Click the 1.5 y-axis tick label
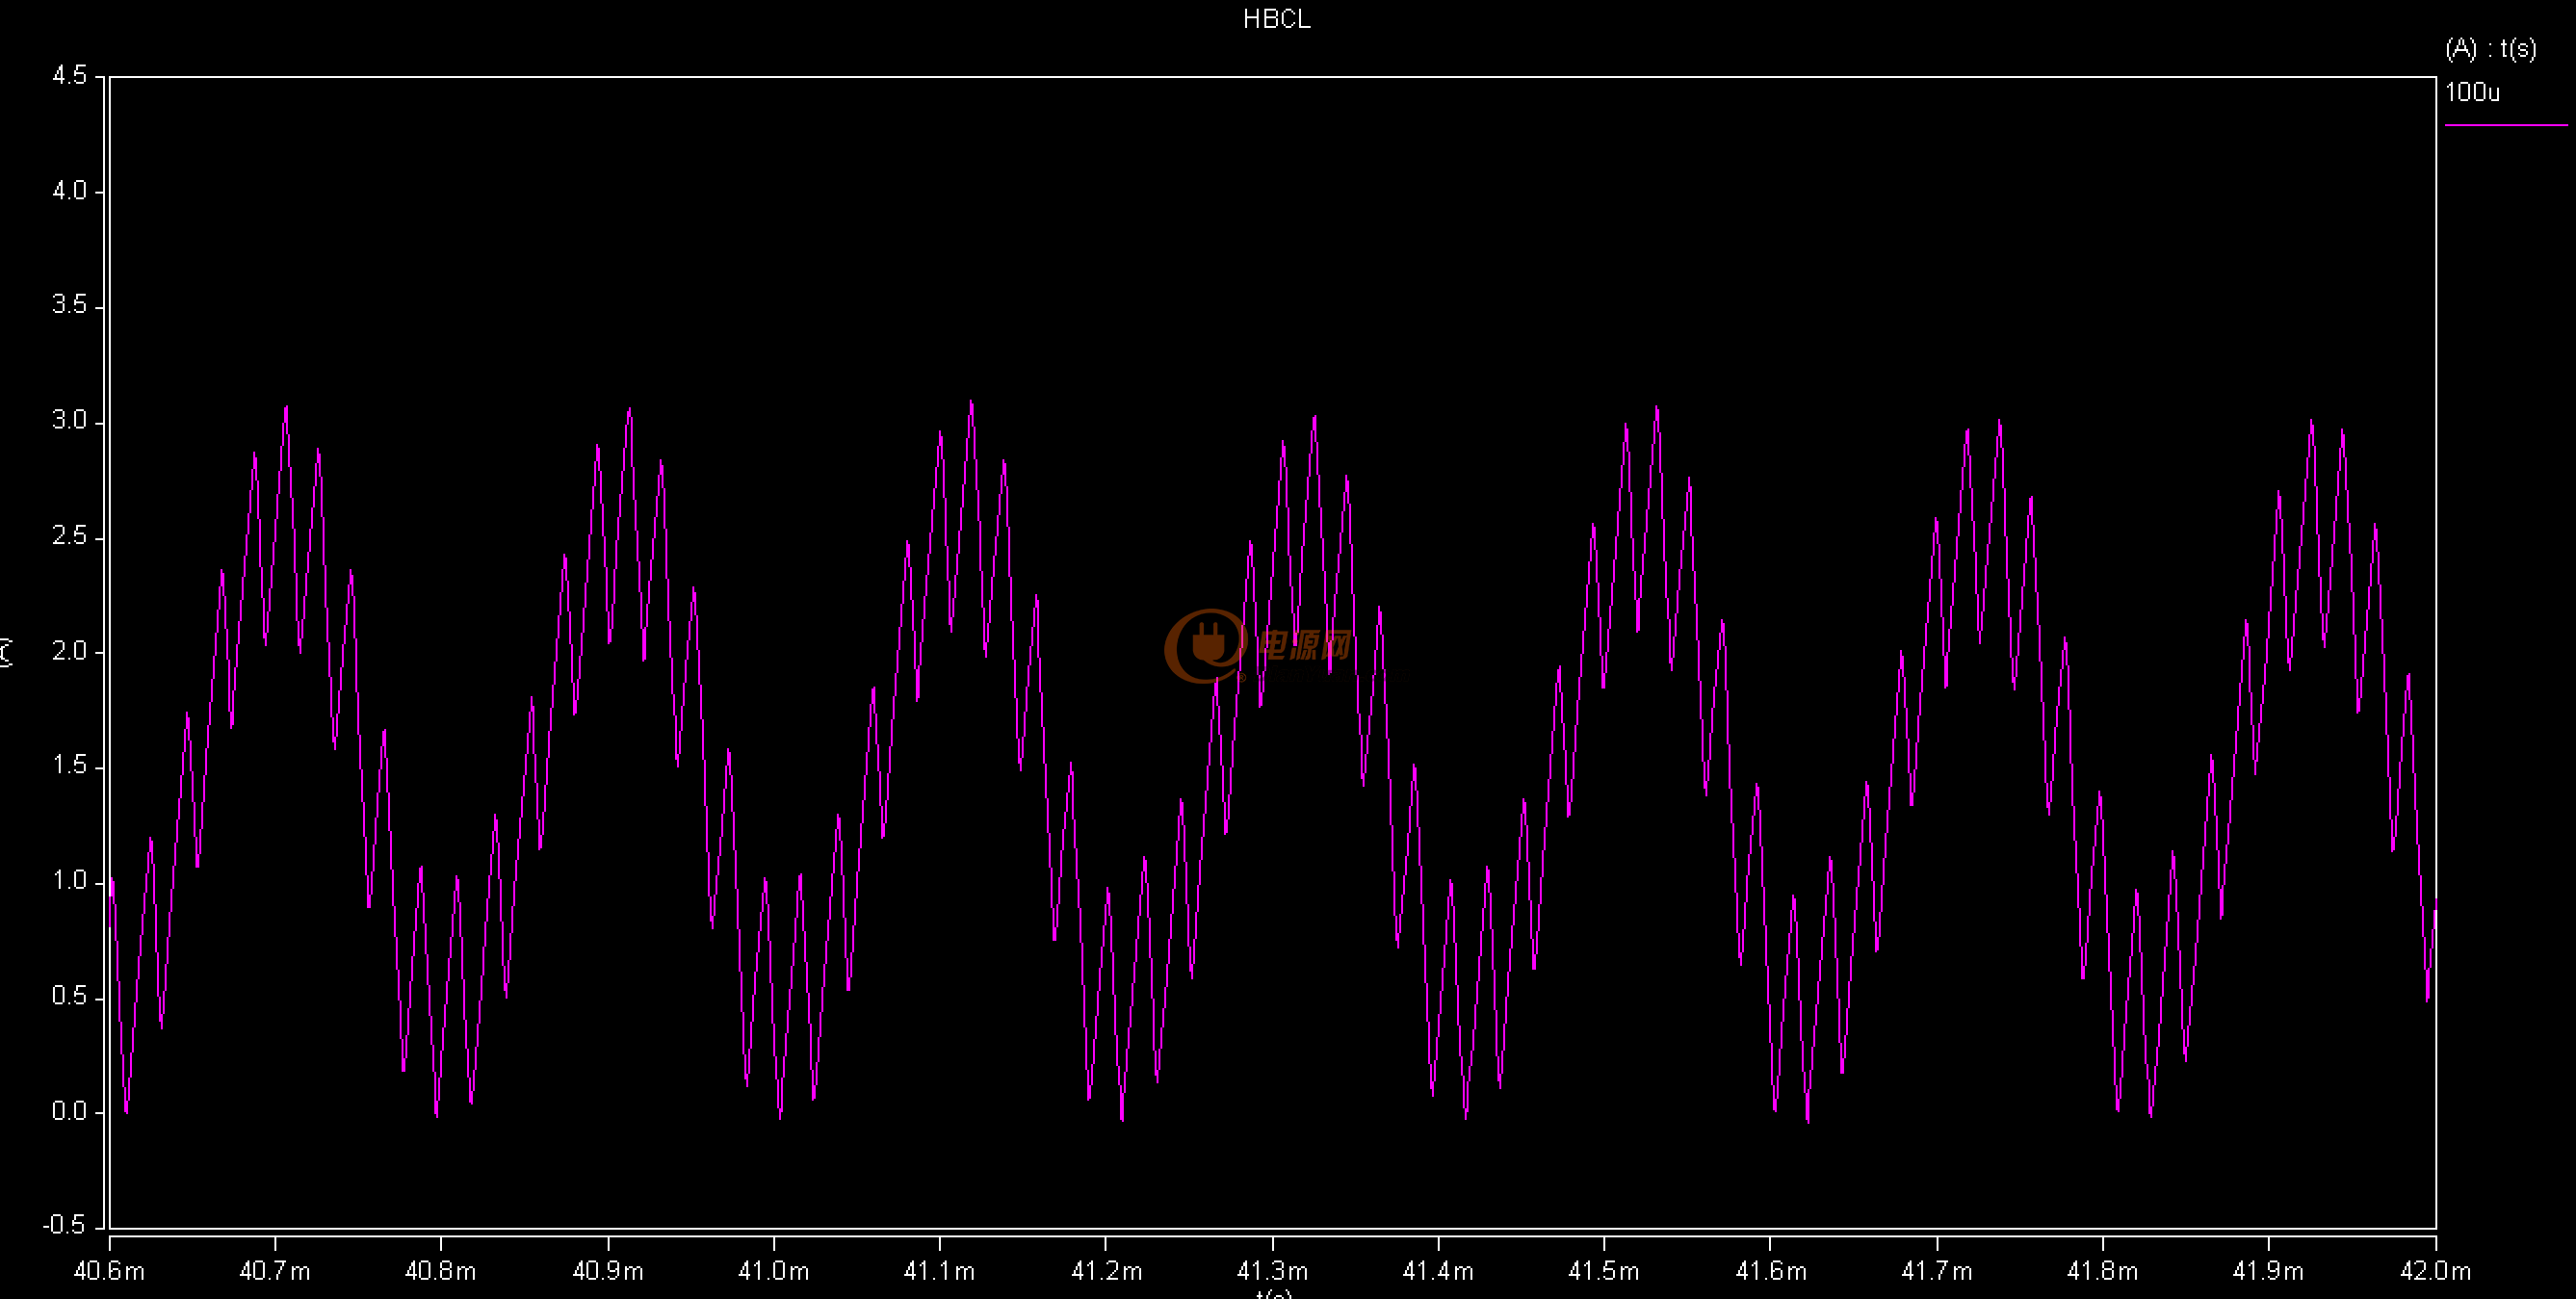 click(x=70, y=766)
